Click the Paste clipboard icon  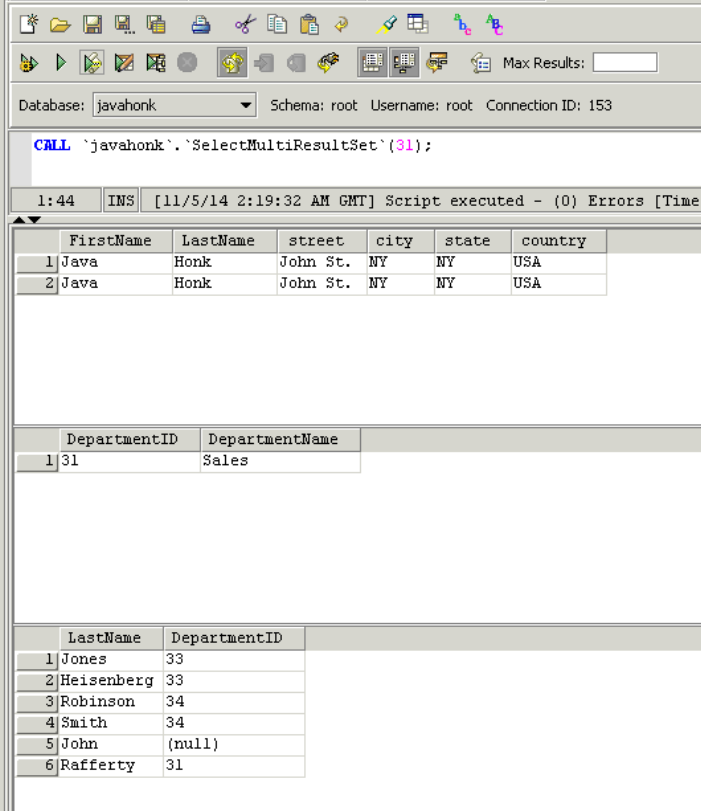309,24
